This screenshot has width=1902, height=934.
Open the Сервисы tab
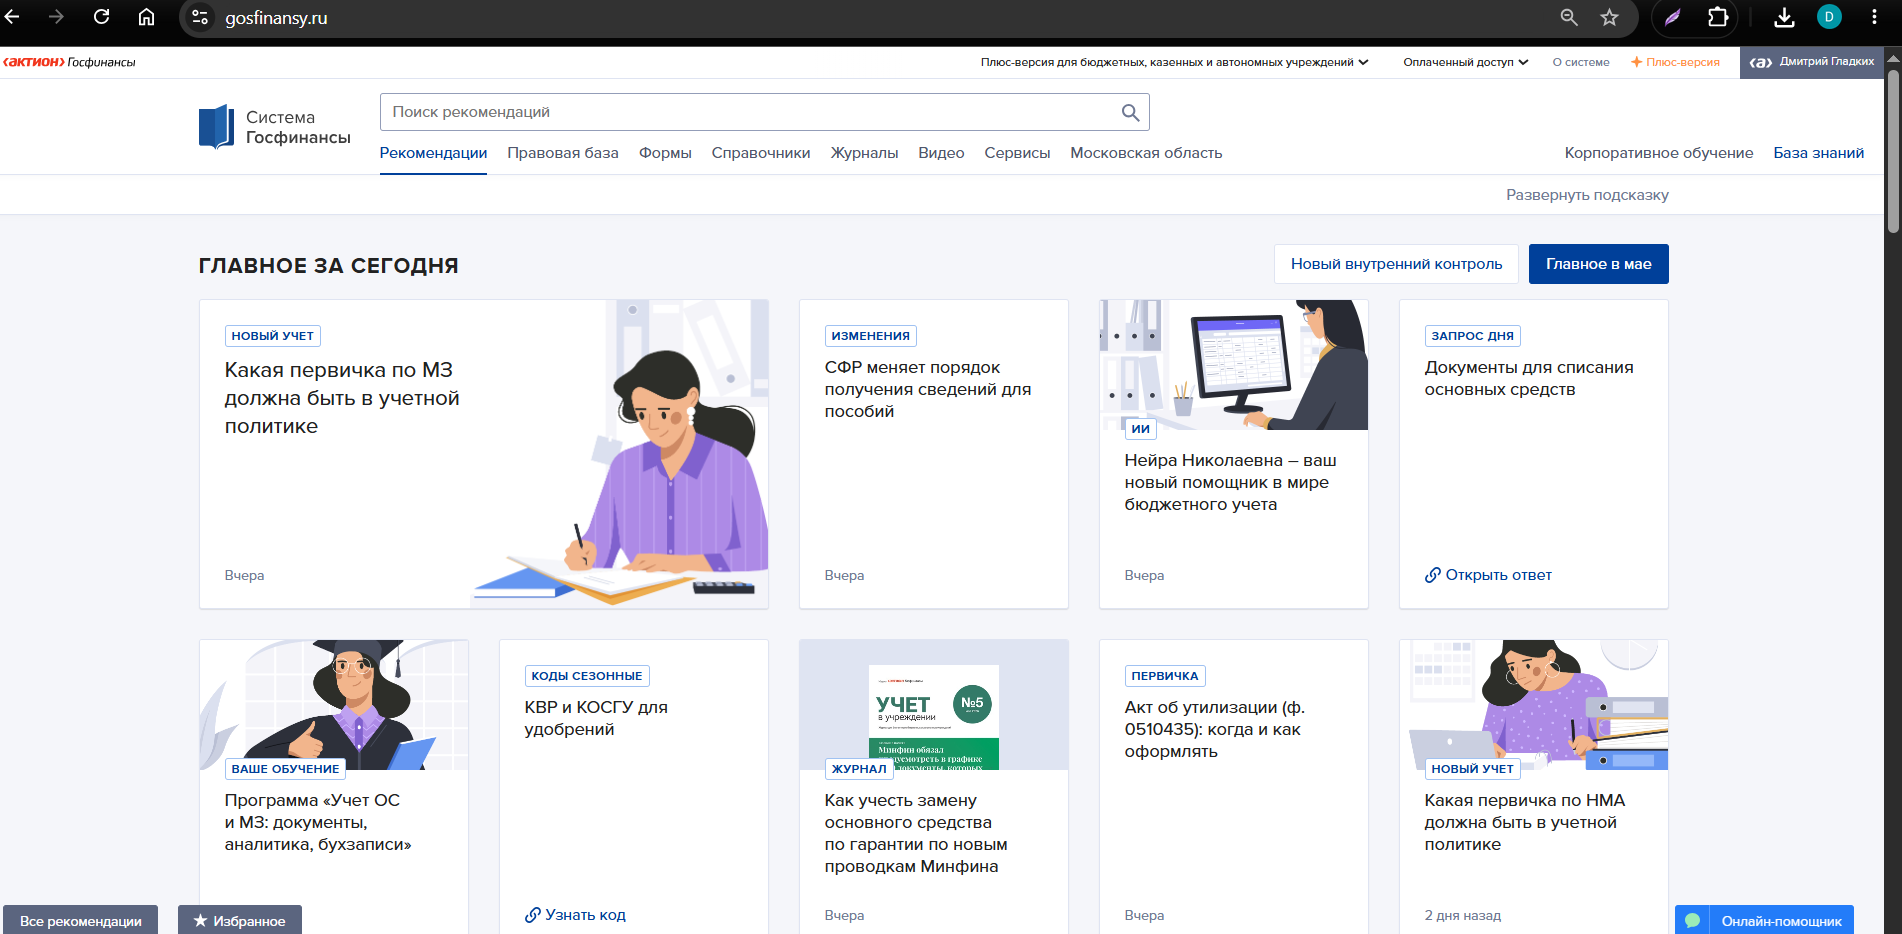[x=1017, y=153]
